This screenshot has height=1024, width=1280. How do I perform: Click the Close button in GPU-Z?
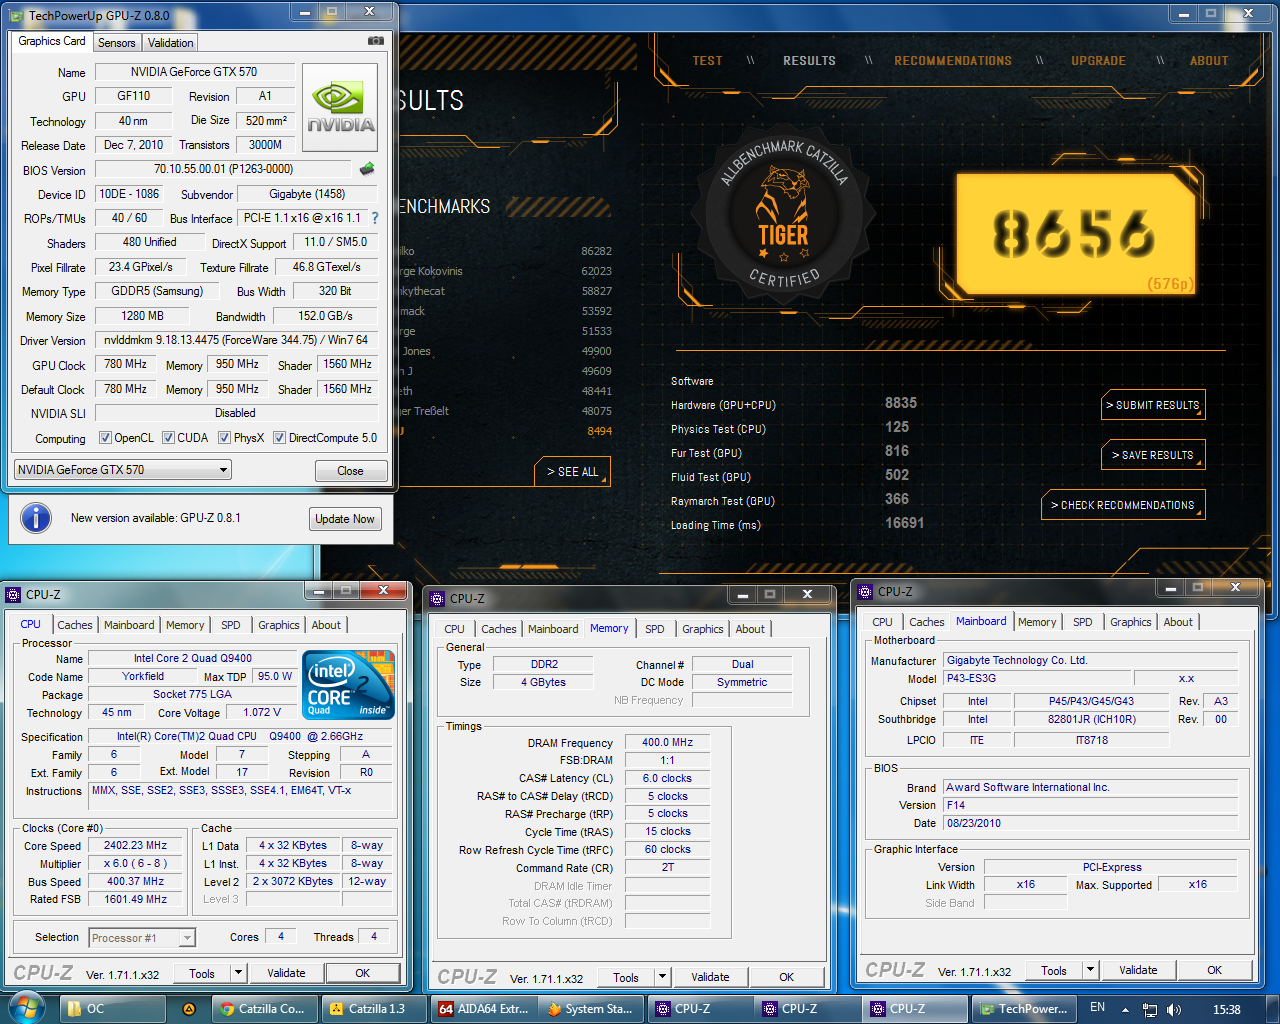(350, 471)
